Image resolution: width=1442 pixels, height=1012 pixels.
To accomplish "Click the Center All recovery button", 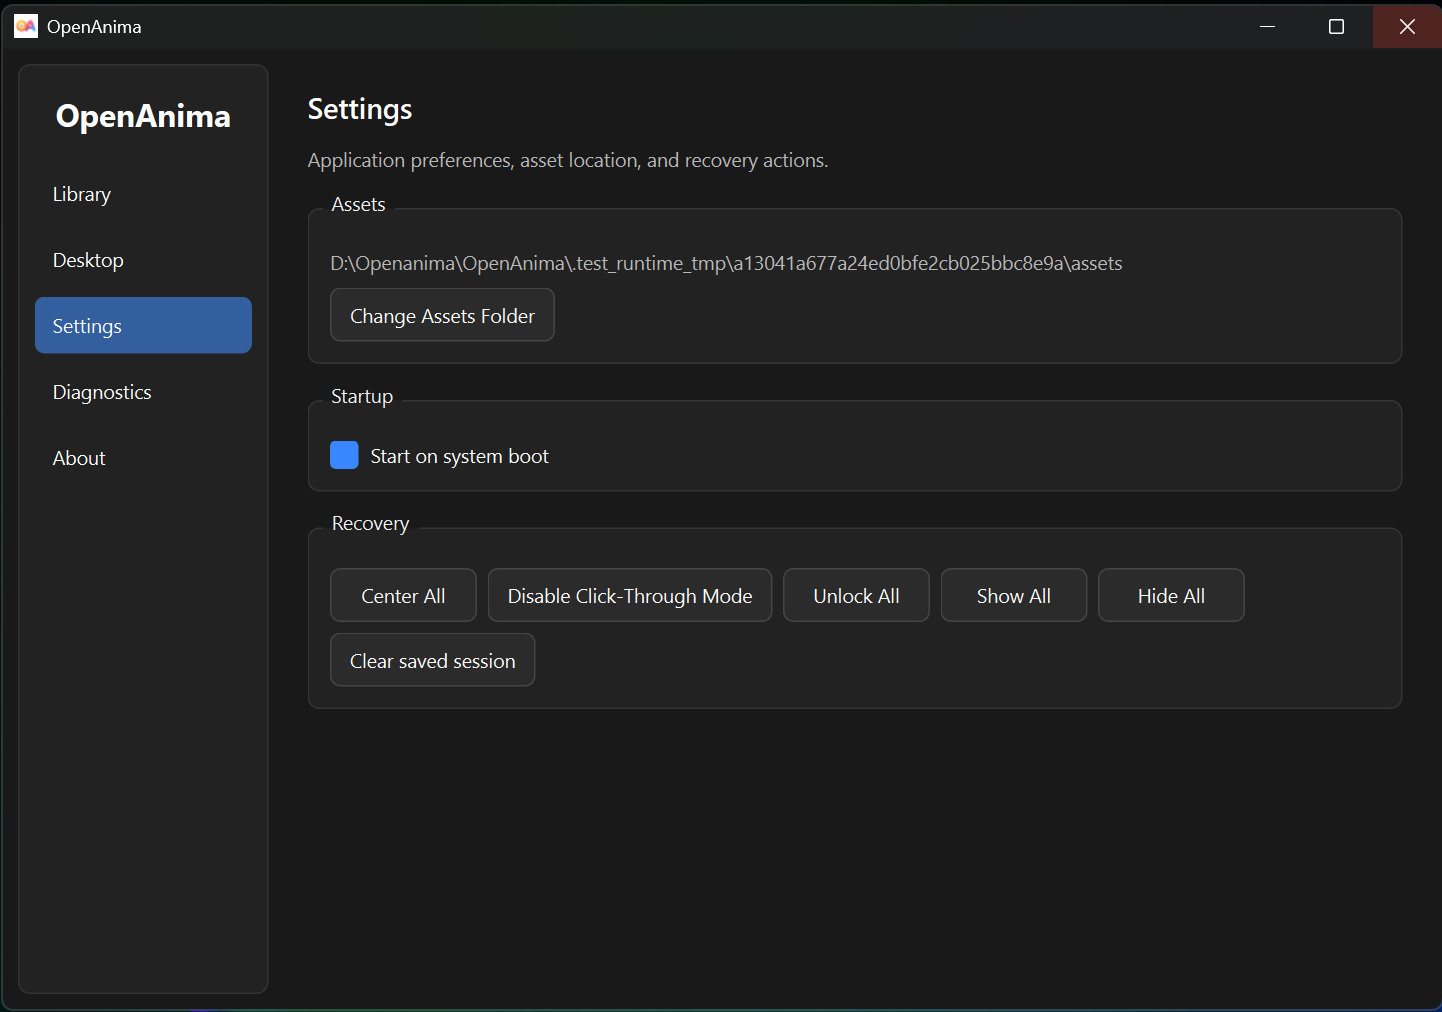I will [x=403, y=595].
